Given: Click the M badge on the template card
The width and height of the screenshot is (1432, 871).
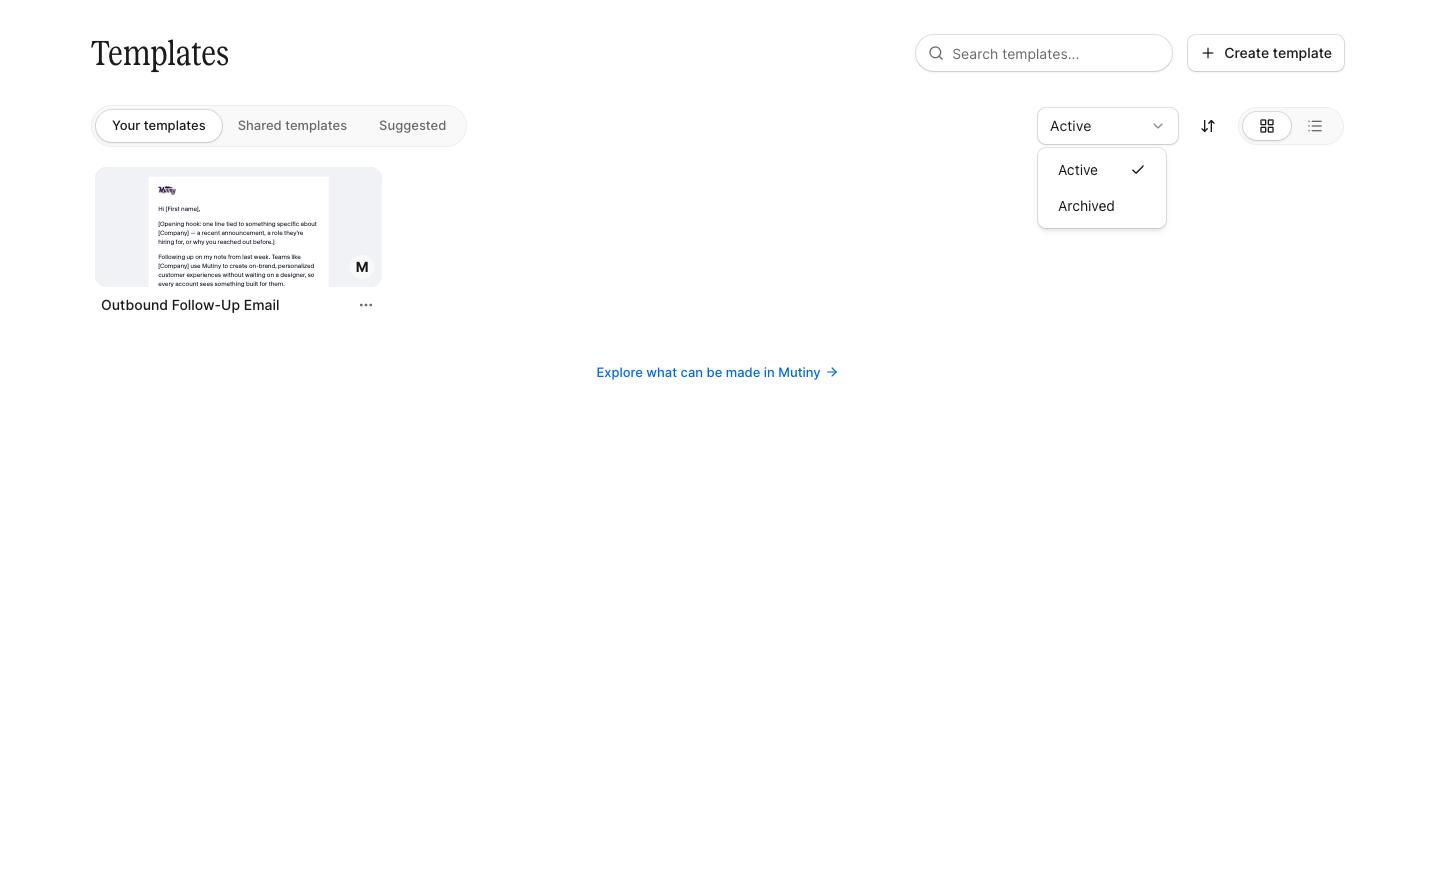Looking at the screenshot, I should (362, 267).
